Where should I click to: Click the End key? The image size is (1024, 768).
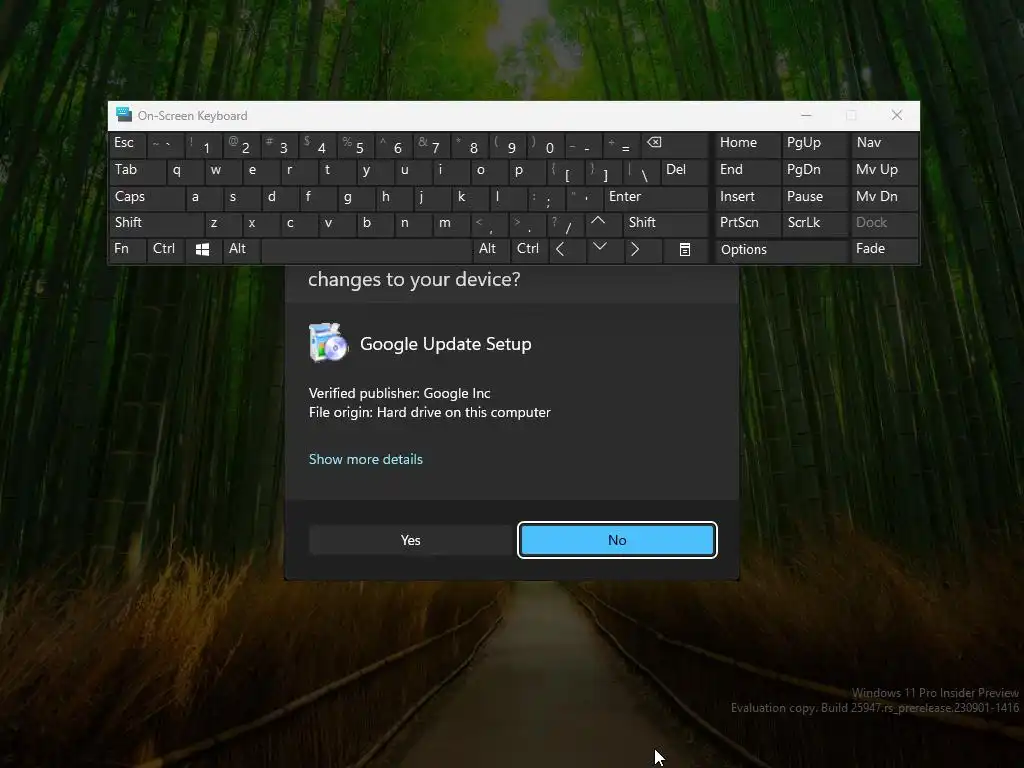746,171
